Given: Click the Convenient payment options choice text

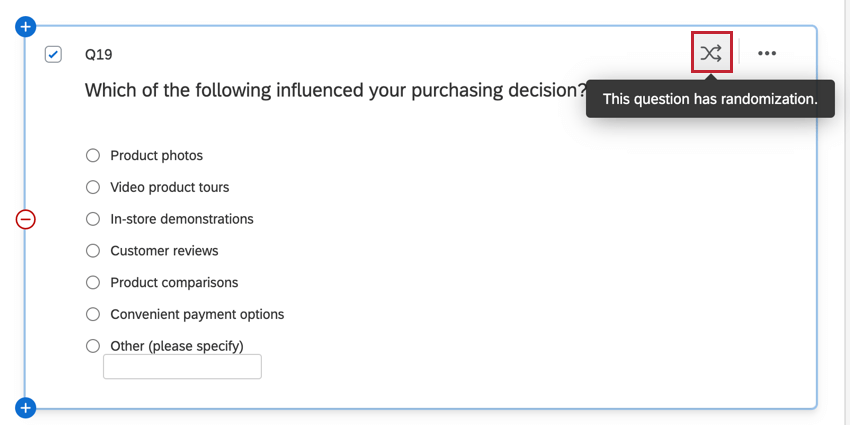Looking at the screenshot, I should (x=197, y=314).
